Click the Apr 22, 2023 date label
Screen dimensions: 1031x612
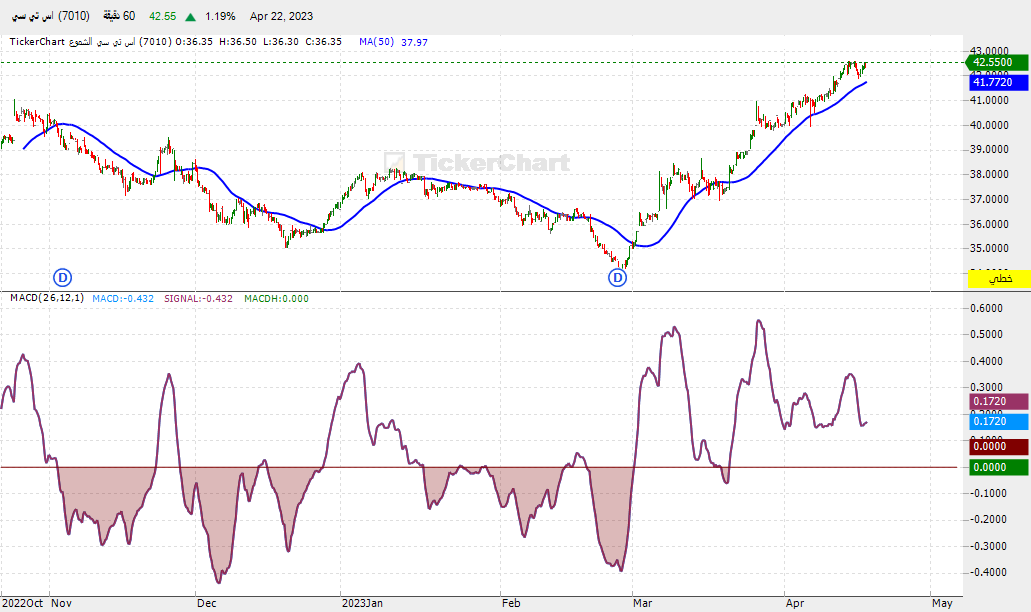281,16
